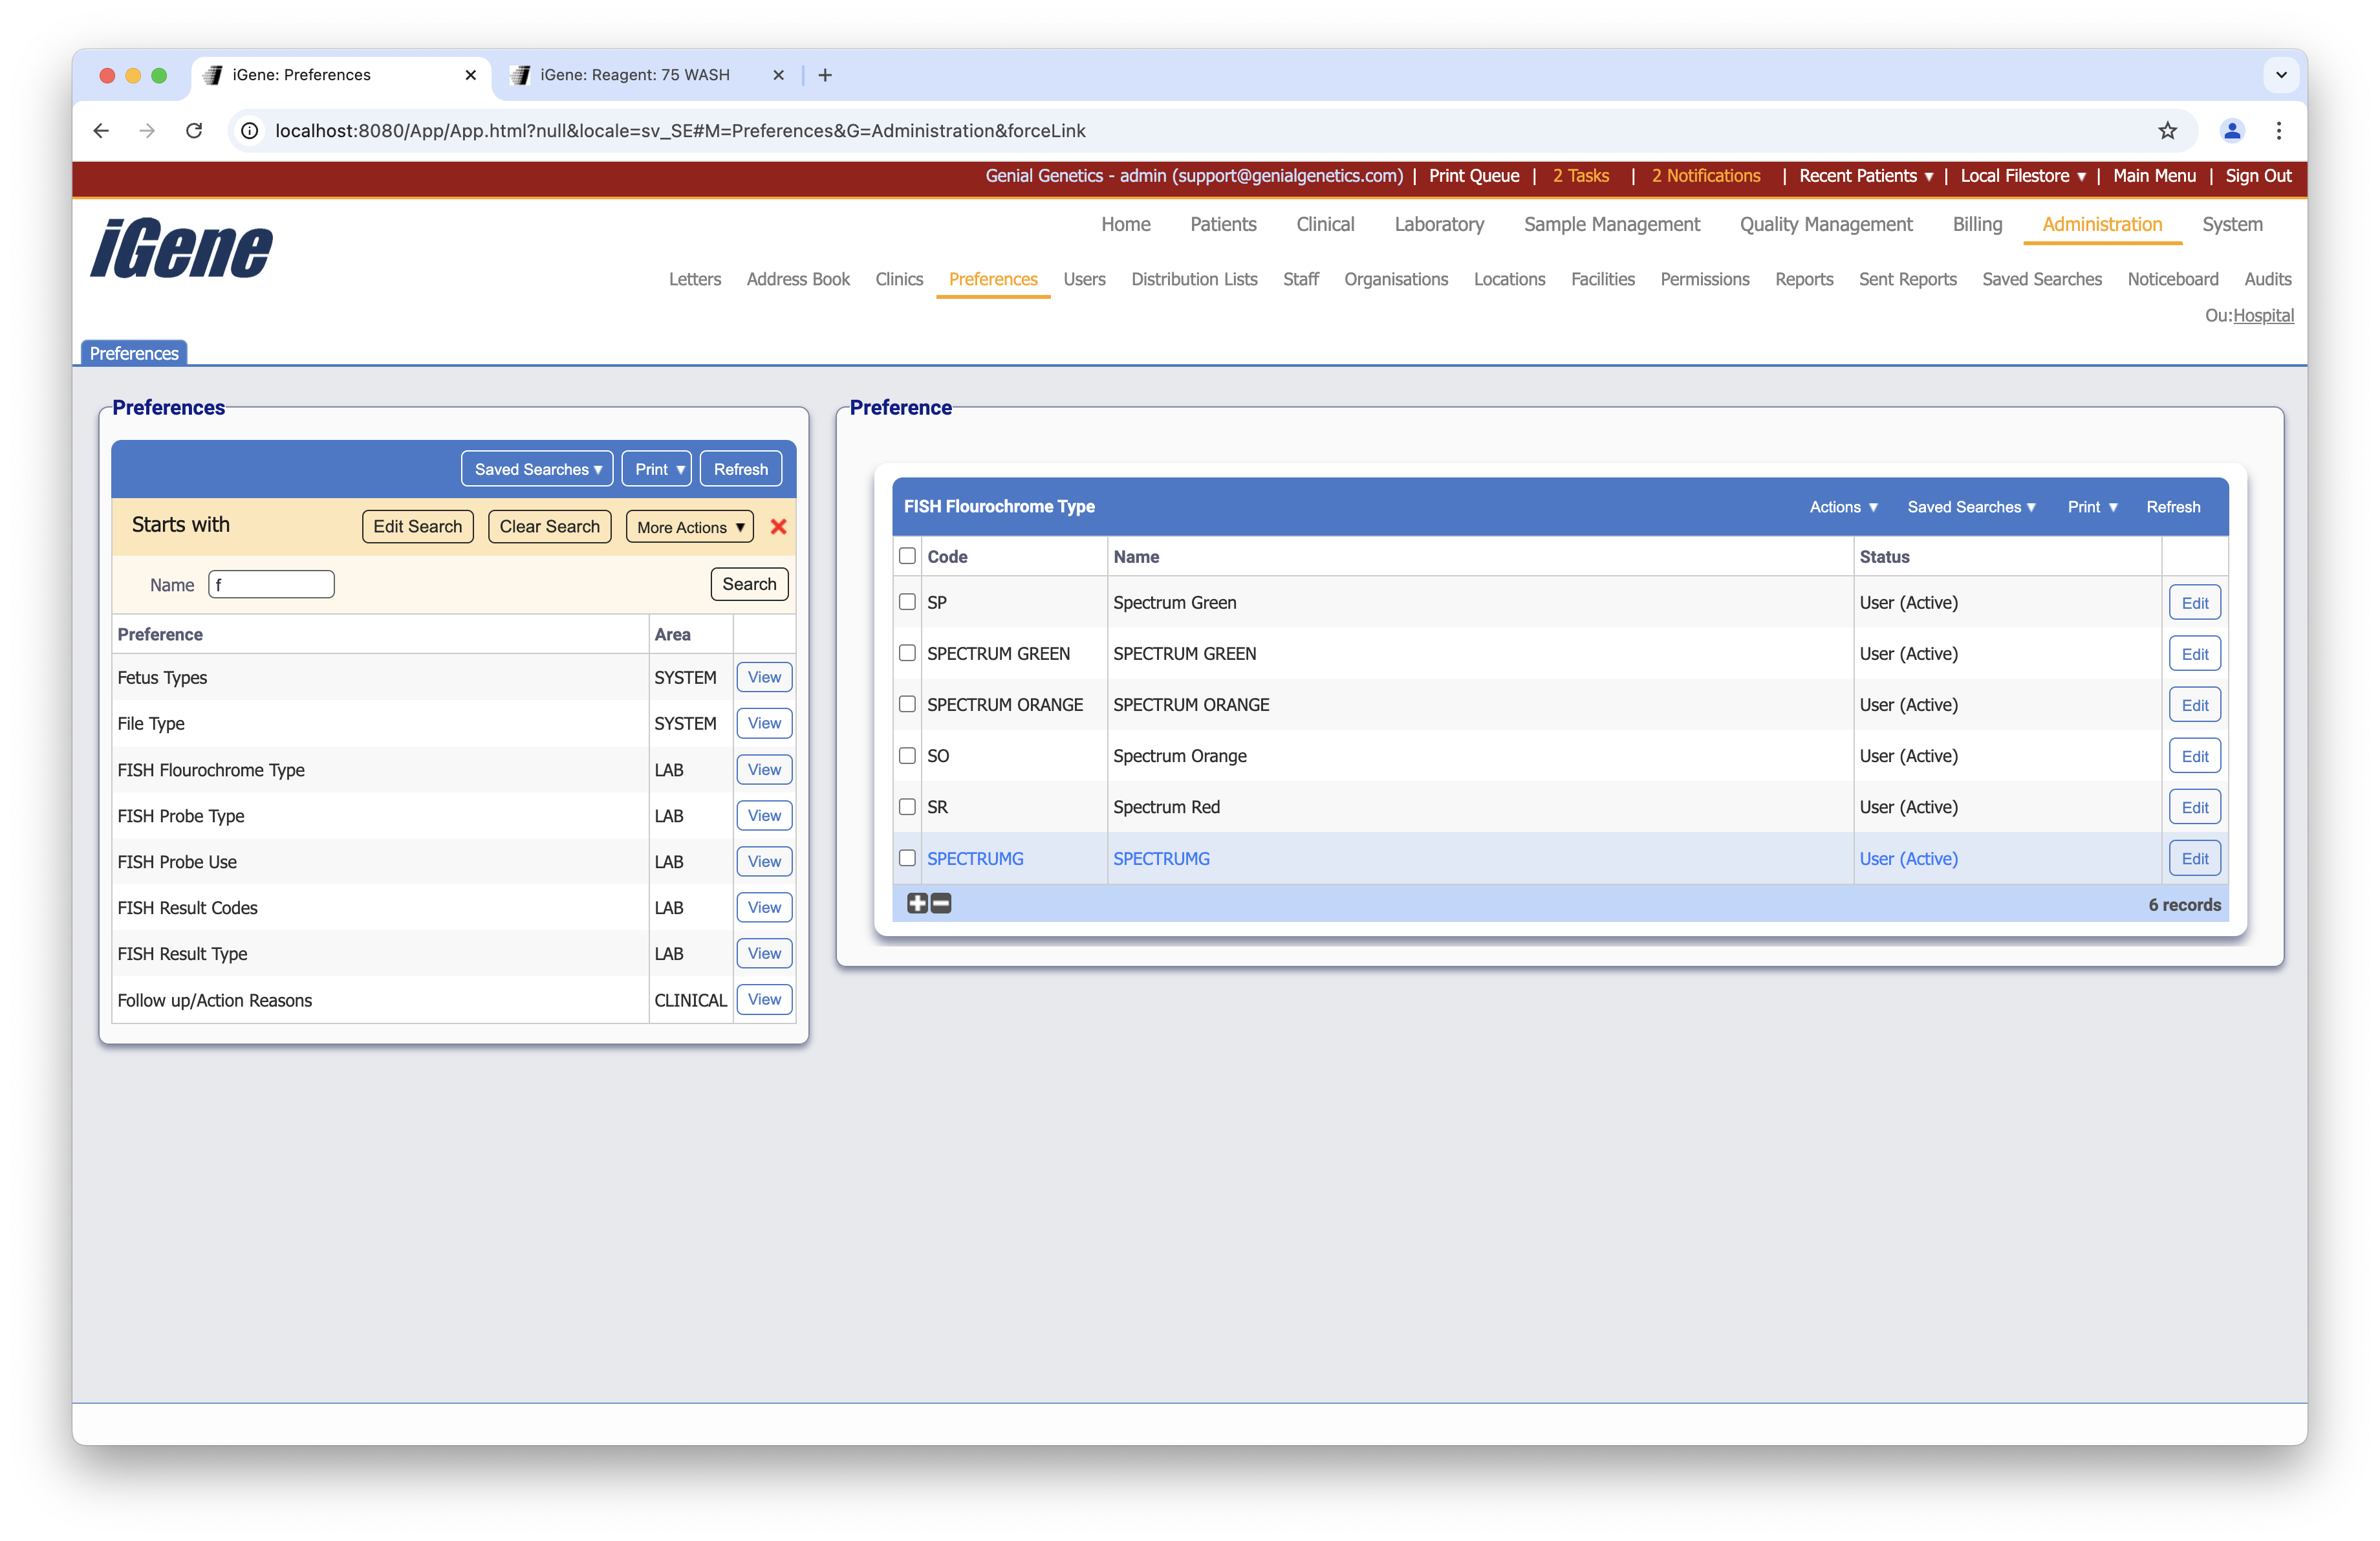Go back using the browser back arrow
Viewport: 2380px width, 1541px height.
point(101,131)
